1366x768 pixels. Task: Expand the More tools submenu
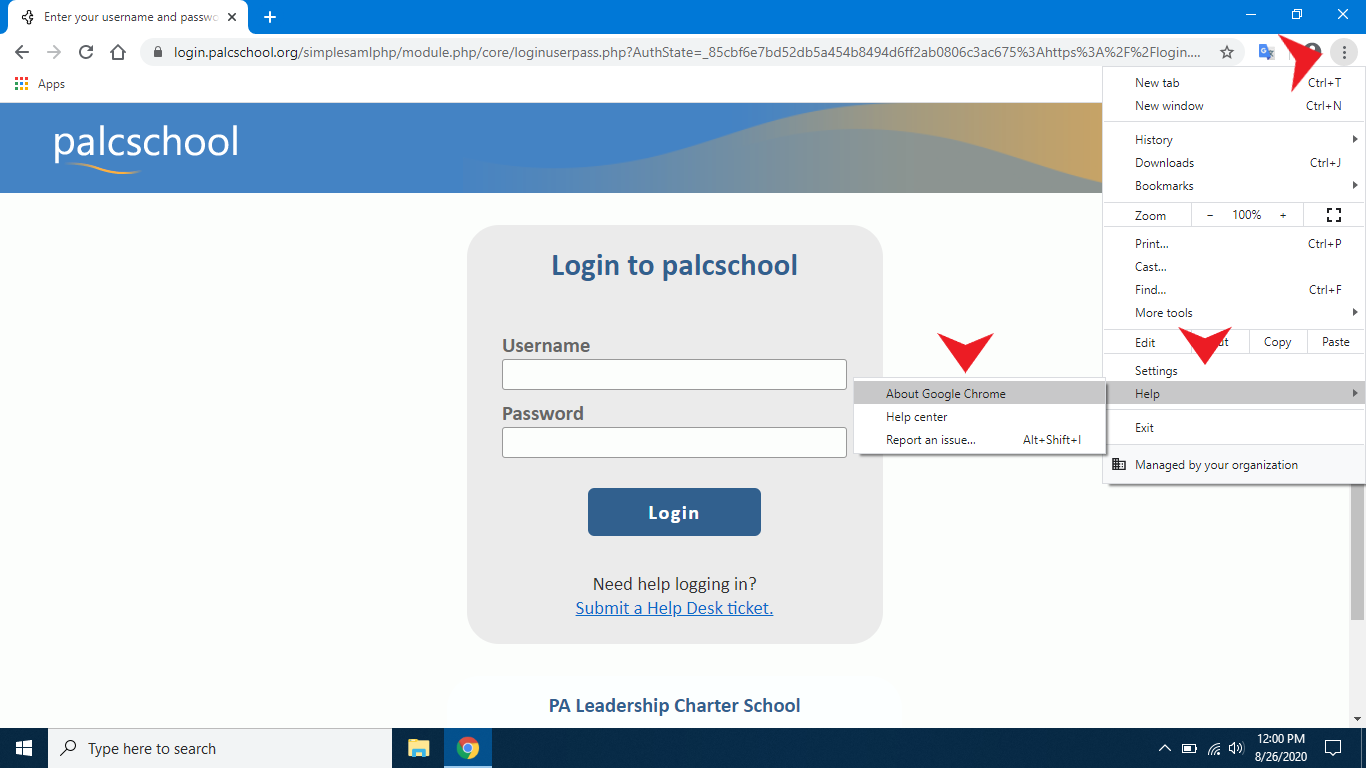[x=1234, y=313]
